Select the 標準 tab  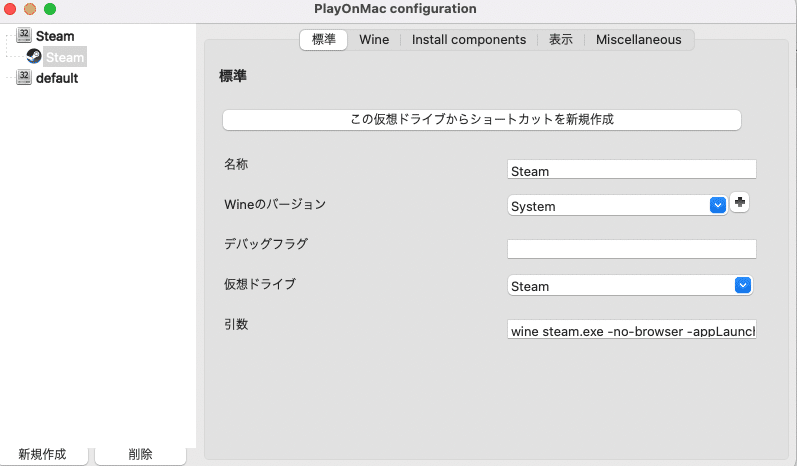tap(324, 40)
